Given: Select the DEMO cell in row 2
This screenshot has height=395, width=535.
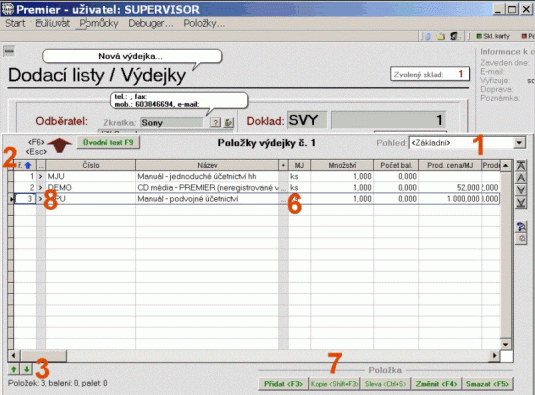Looking at the screenshot, I should click(x=91, y=188).
